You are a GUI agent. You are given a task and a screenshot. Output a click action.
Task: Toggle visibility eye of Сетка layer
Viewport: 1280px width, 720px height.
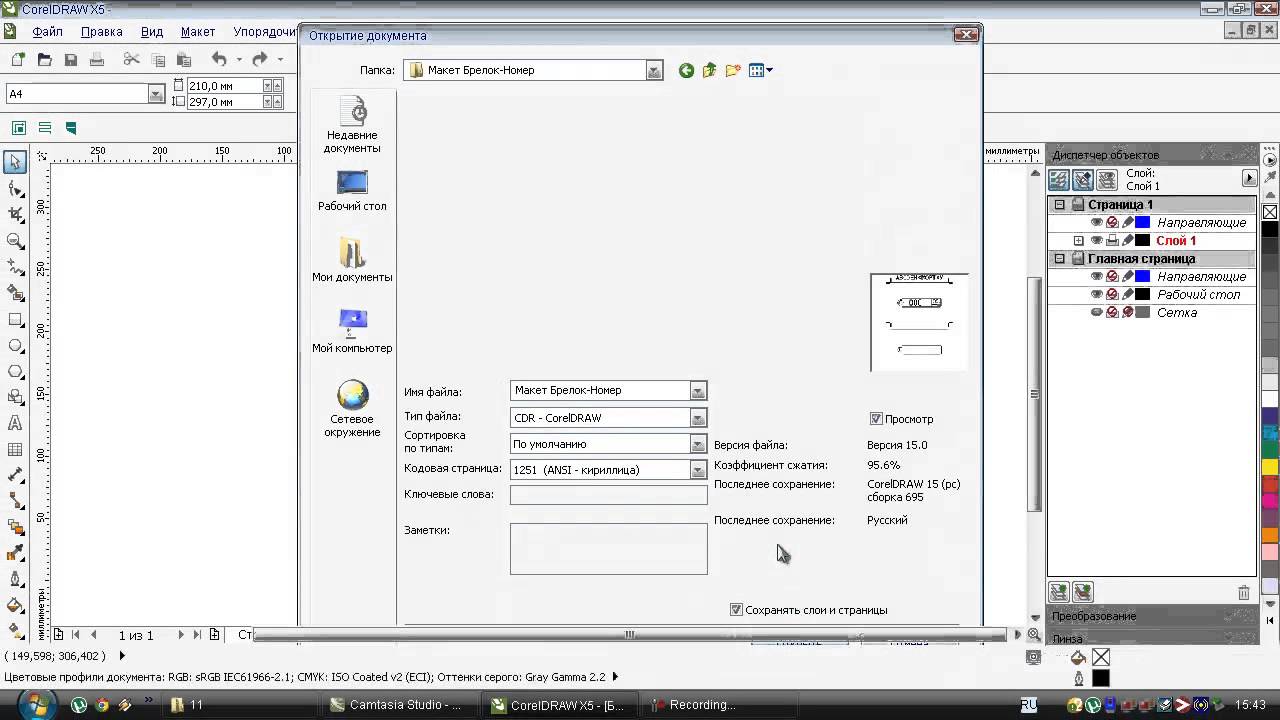pos(1096,313)
